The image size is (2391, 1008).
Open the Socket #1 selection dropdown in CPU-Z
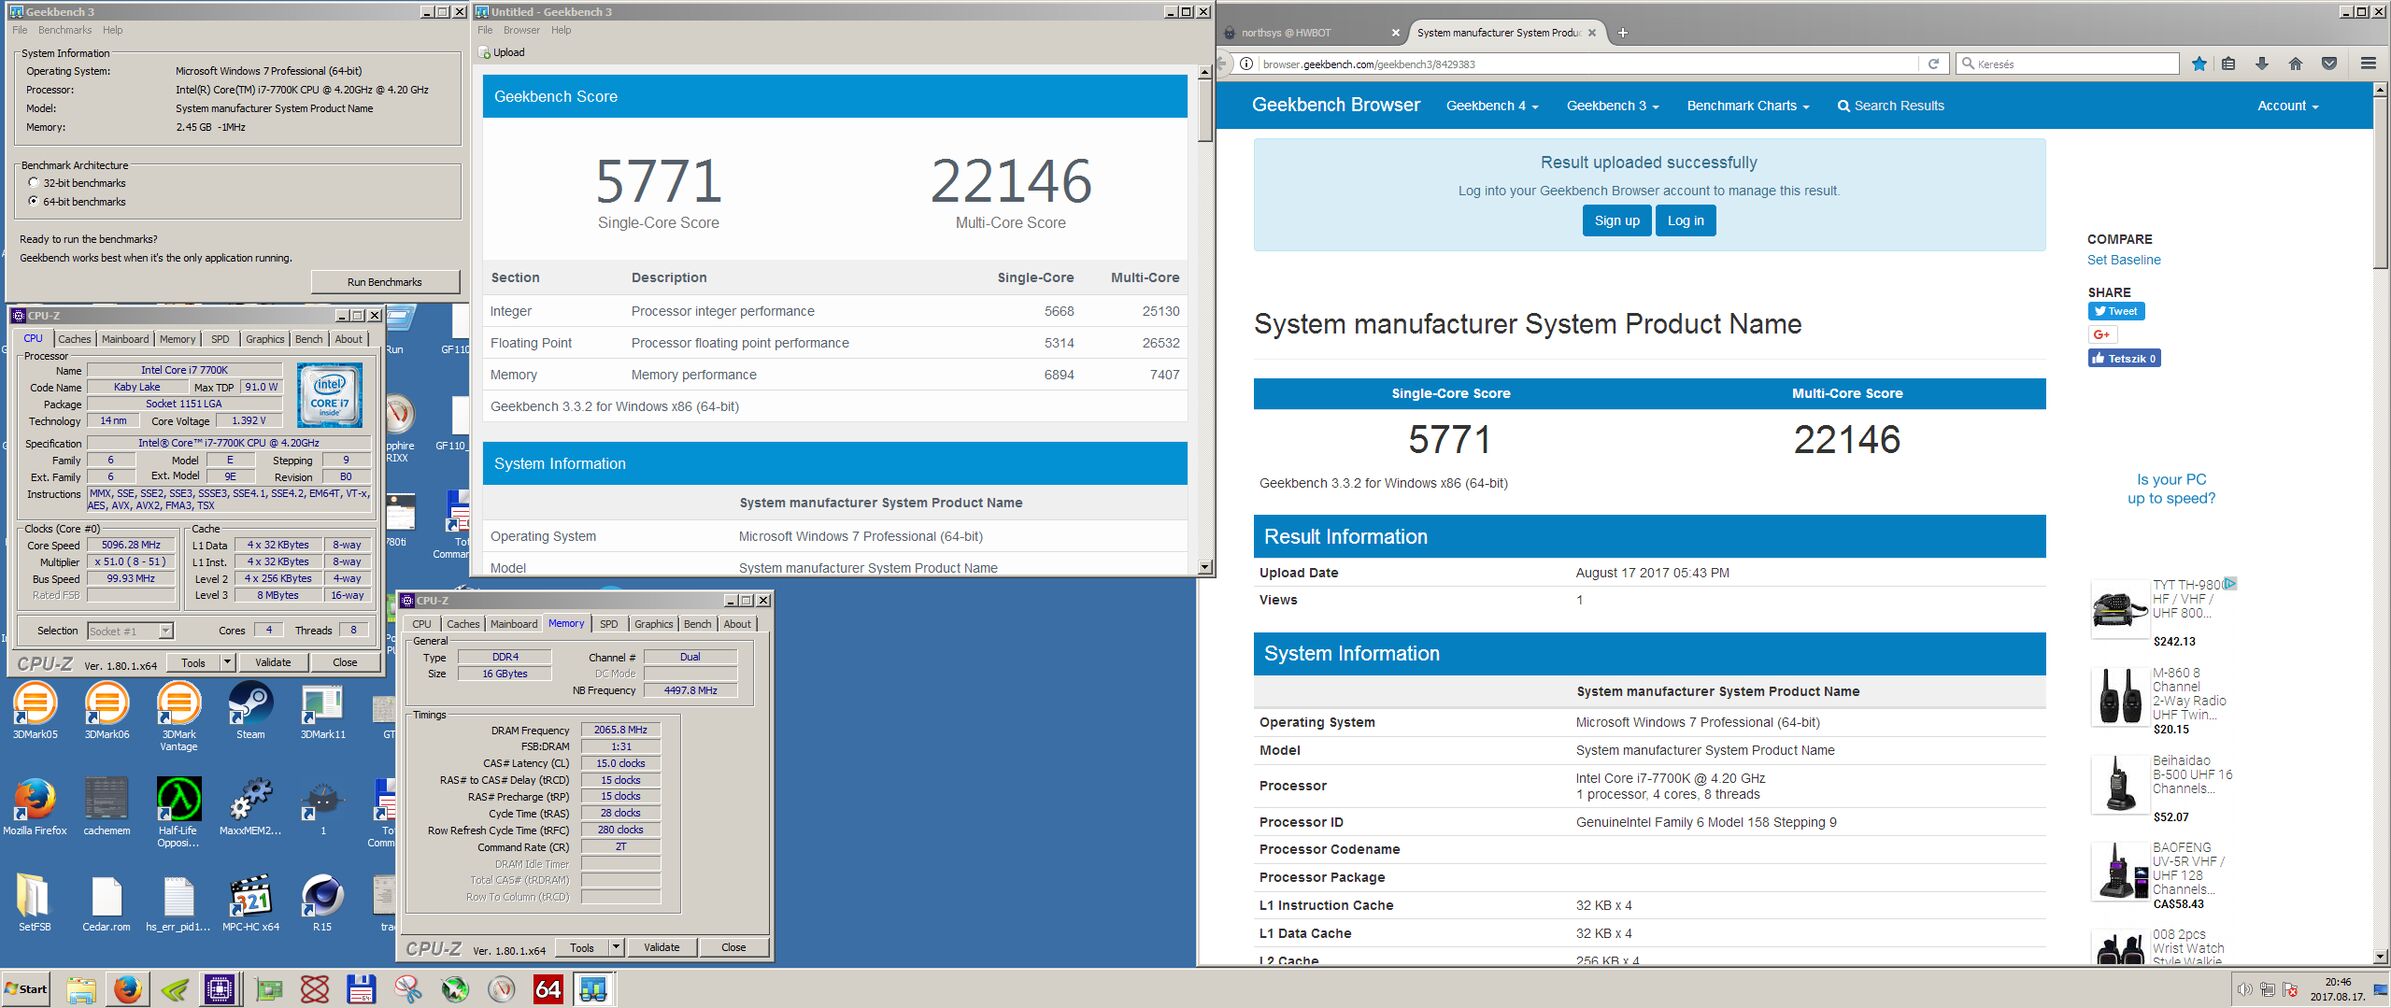tap(130, 631)
